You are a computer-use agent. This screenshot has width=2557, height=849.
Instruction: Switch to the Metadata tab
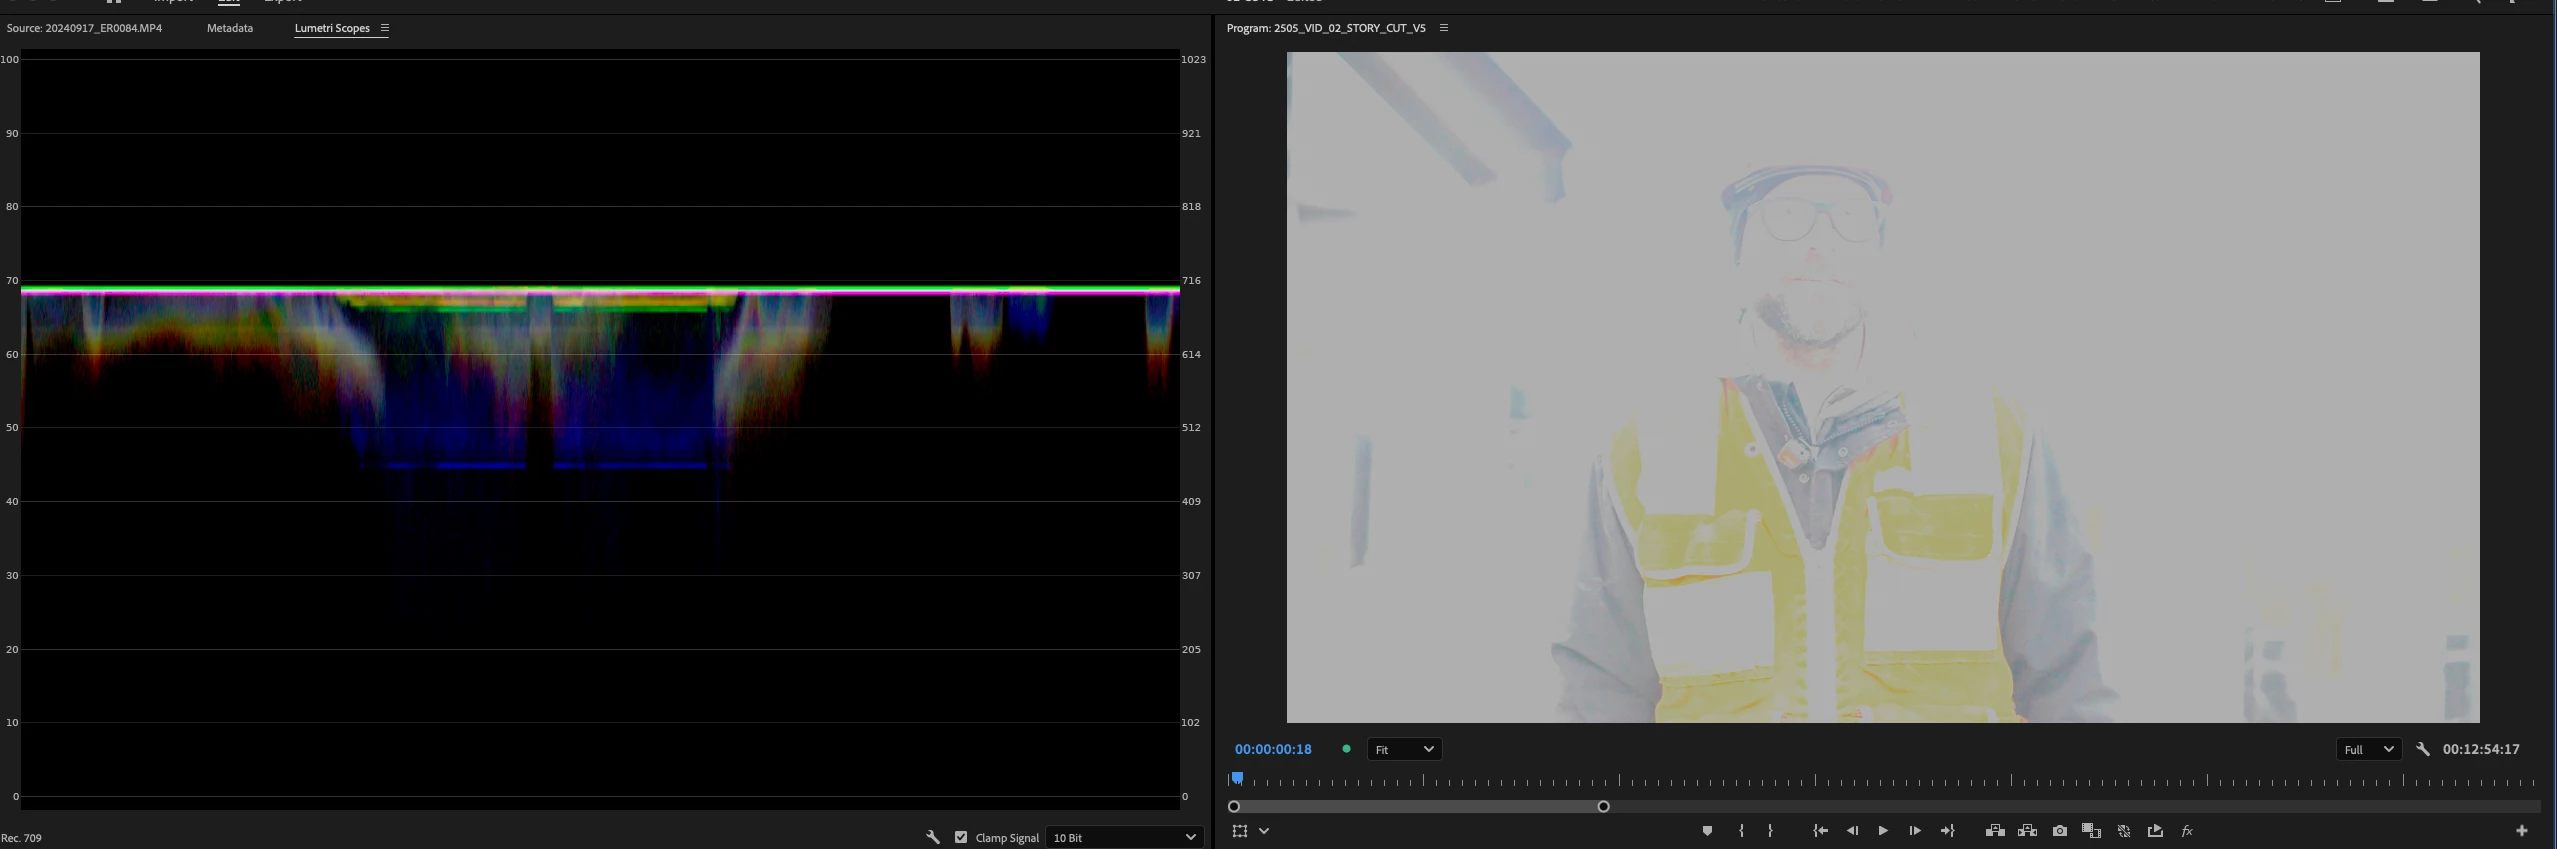[x=230, y=28]
